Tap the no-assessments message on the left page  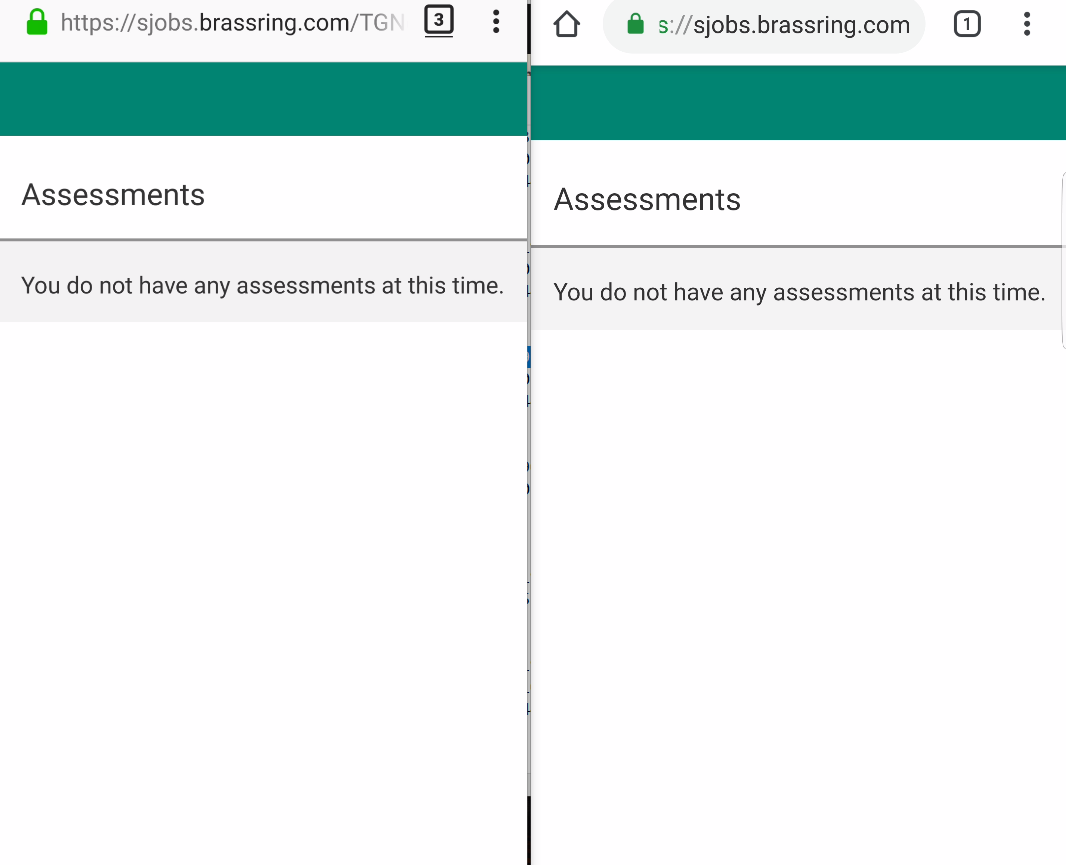click(262, 285)
